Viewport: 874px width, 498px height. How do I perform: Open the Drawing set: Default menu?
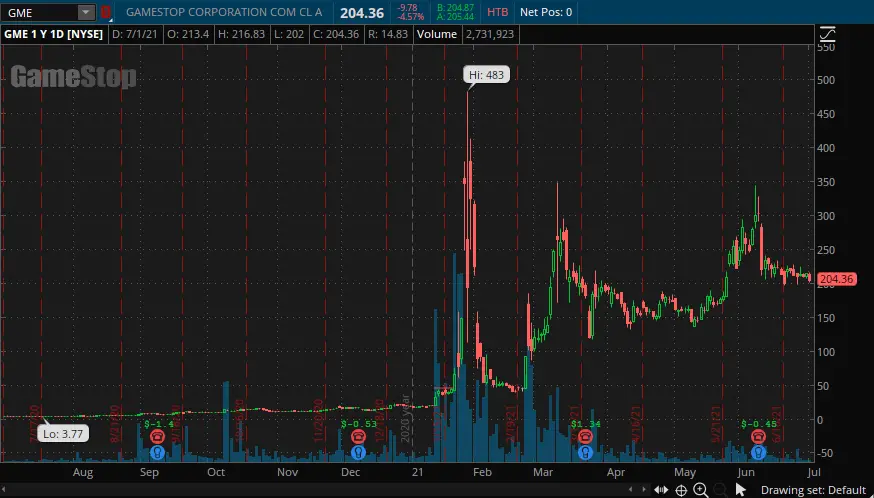pos(813,491)
